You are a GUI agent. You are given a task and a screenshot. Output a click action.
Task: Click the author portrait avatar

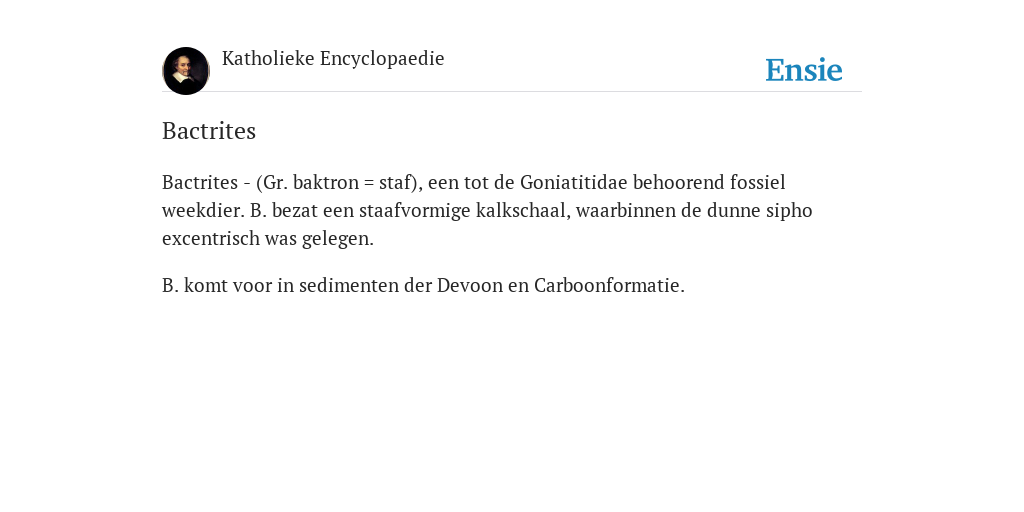[x=186, y=71]
